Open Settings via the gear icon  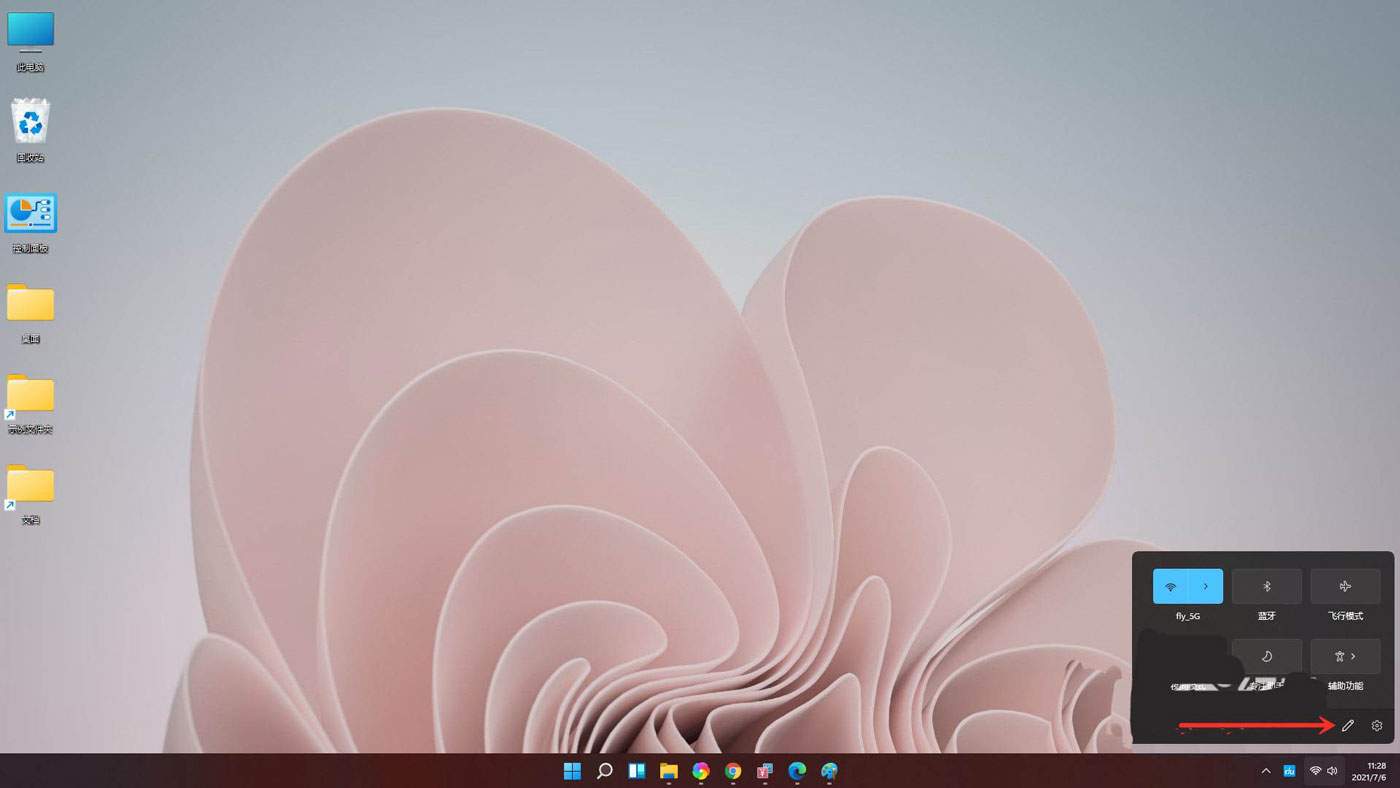1376,724
